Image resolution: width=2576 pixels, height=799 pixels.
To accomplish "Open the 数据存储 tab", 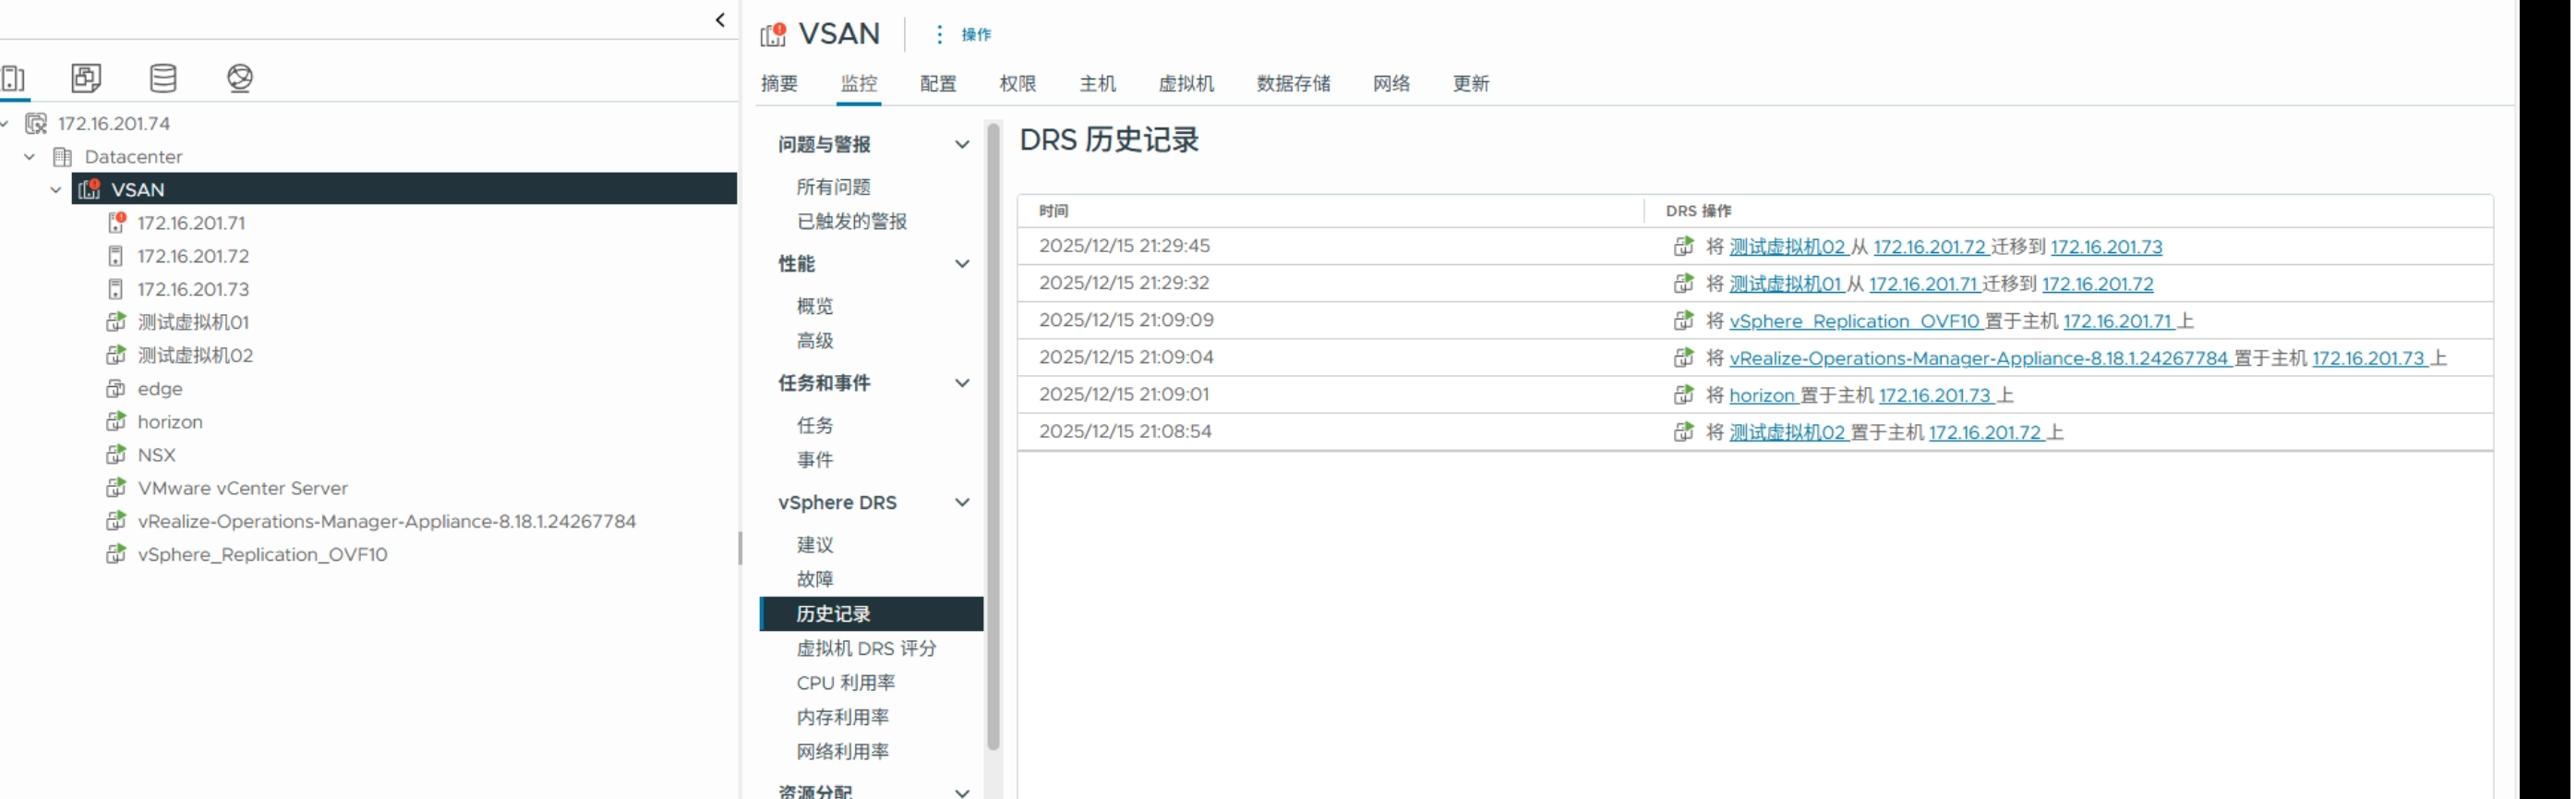I will click(1295, 83).
